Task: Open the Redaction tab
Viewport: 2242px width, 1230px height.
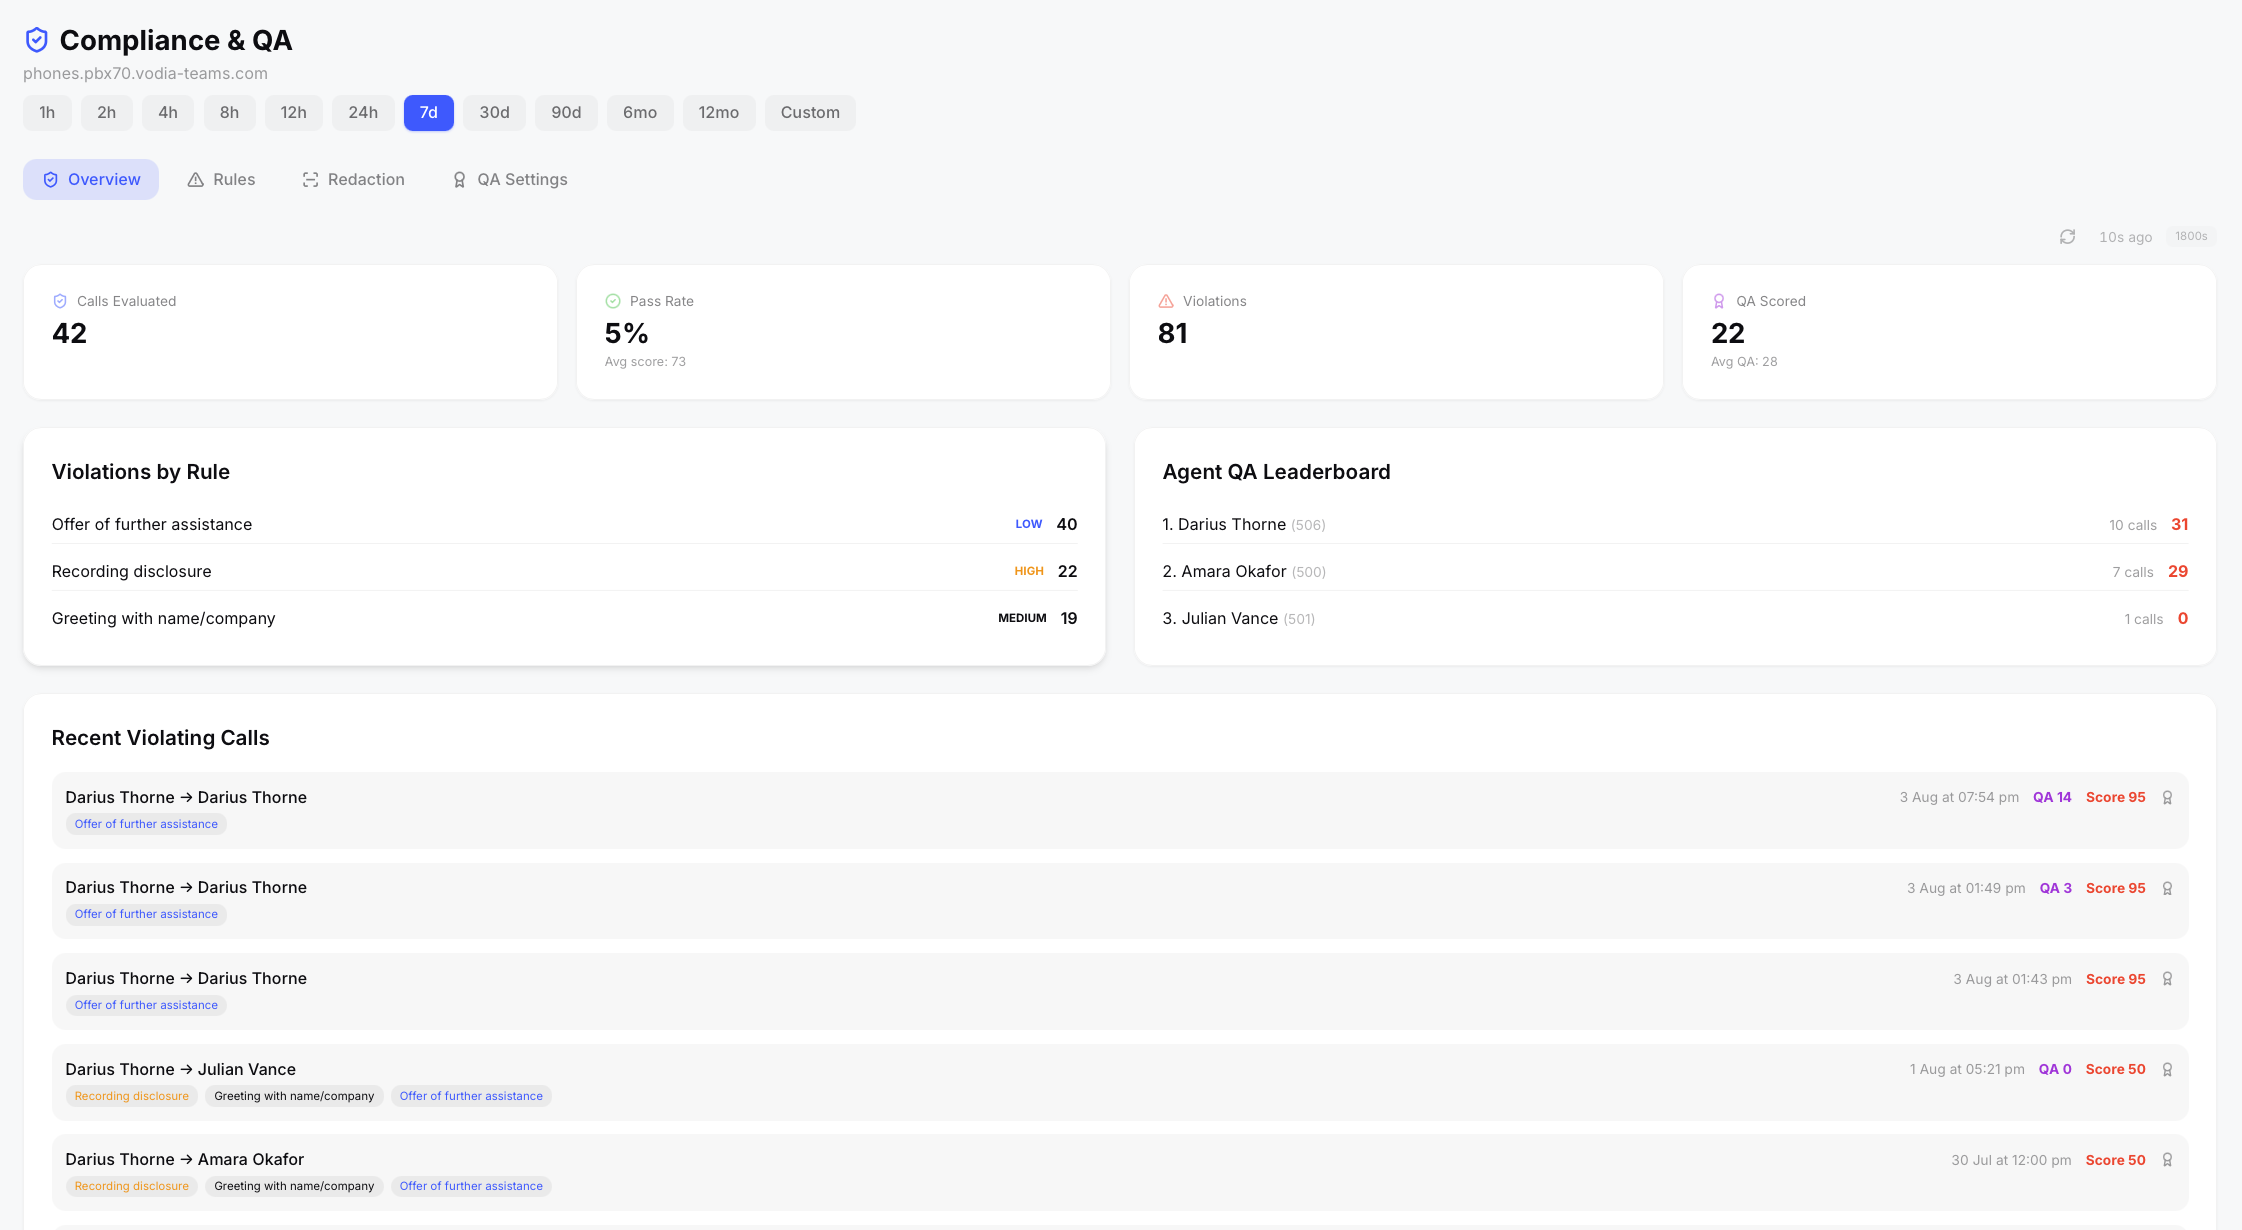Action: tap(354, 179)
